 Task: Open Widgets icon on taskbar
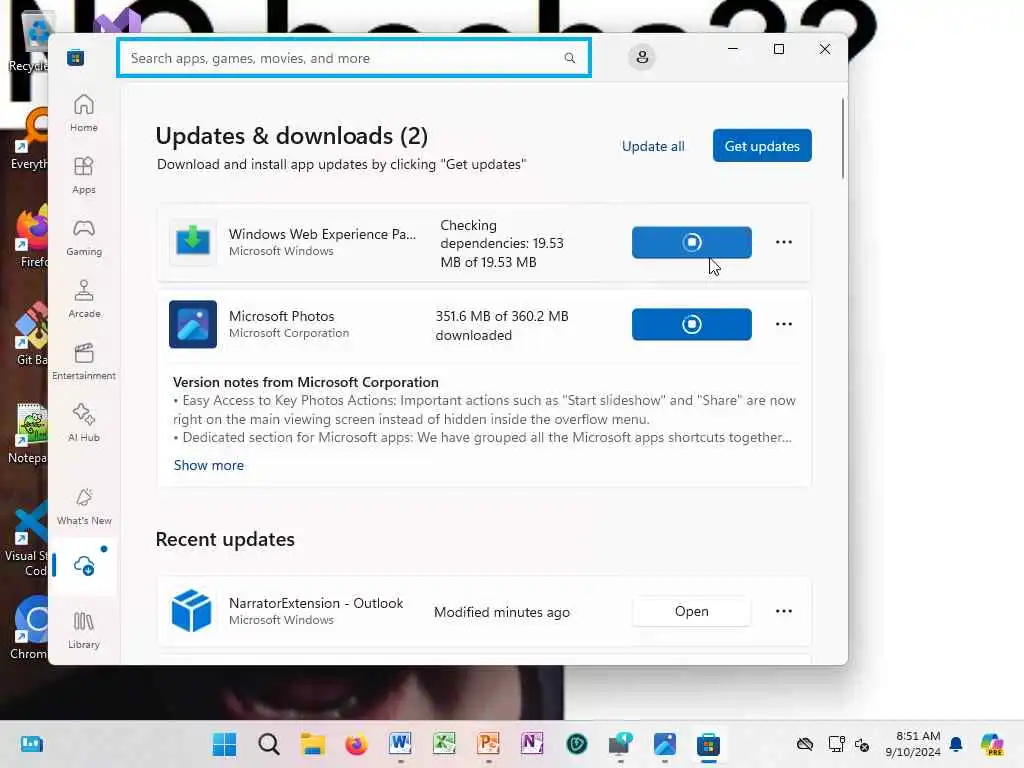(x=31, y=744)
